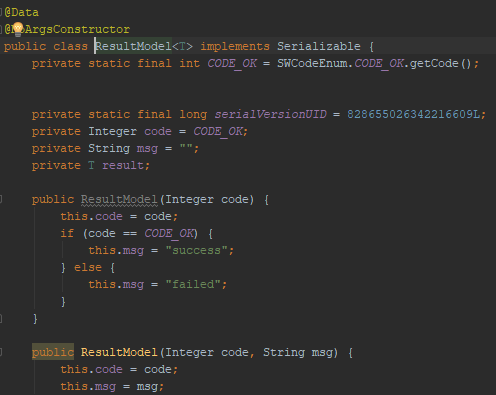Click the yellow lightbulb quick-fix icon
Screen dimensions: 496x395
click(18, 29)
